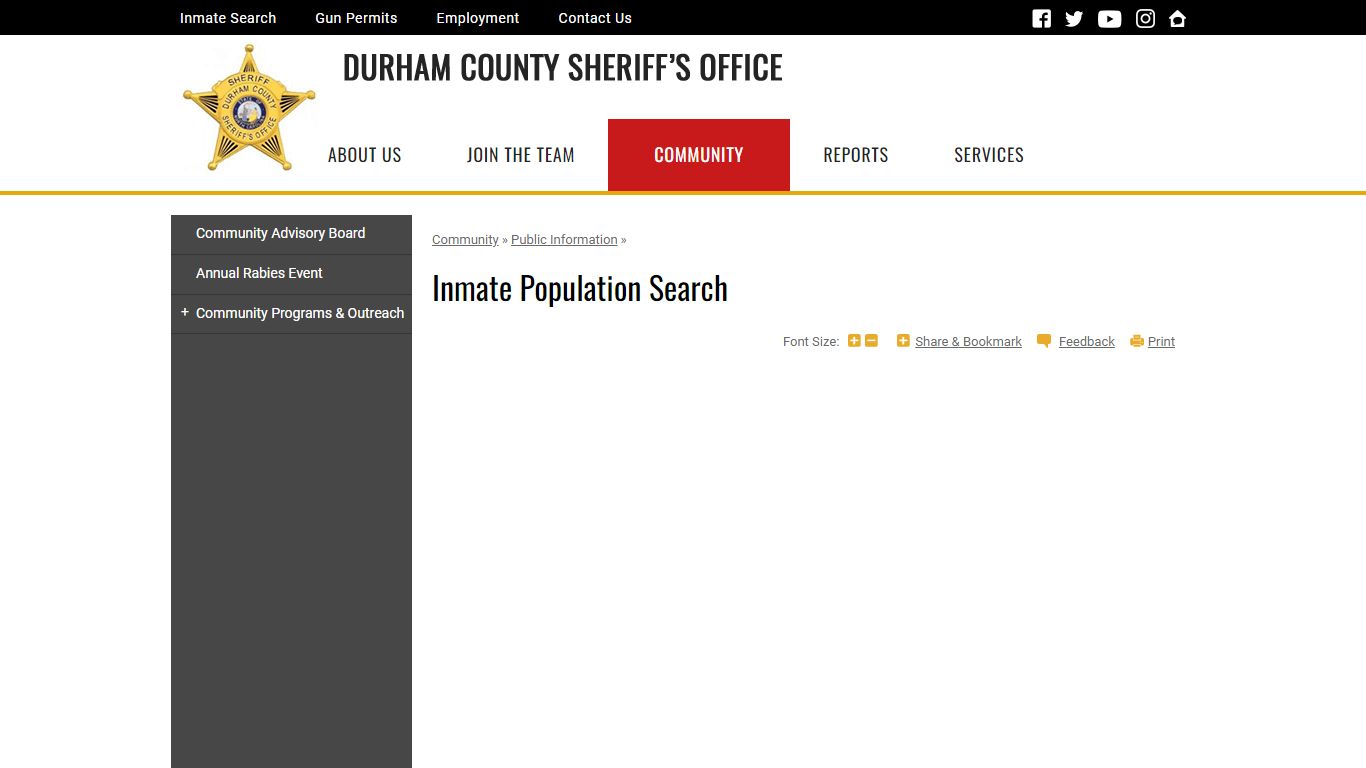
Task: Go to Gun Permits page
Action: click(356, 18)
